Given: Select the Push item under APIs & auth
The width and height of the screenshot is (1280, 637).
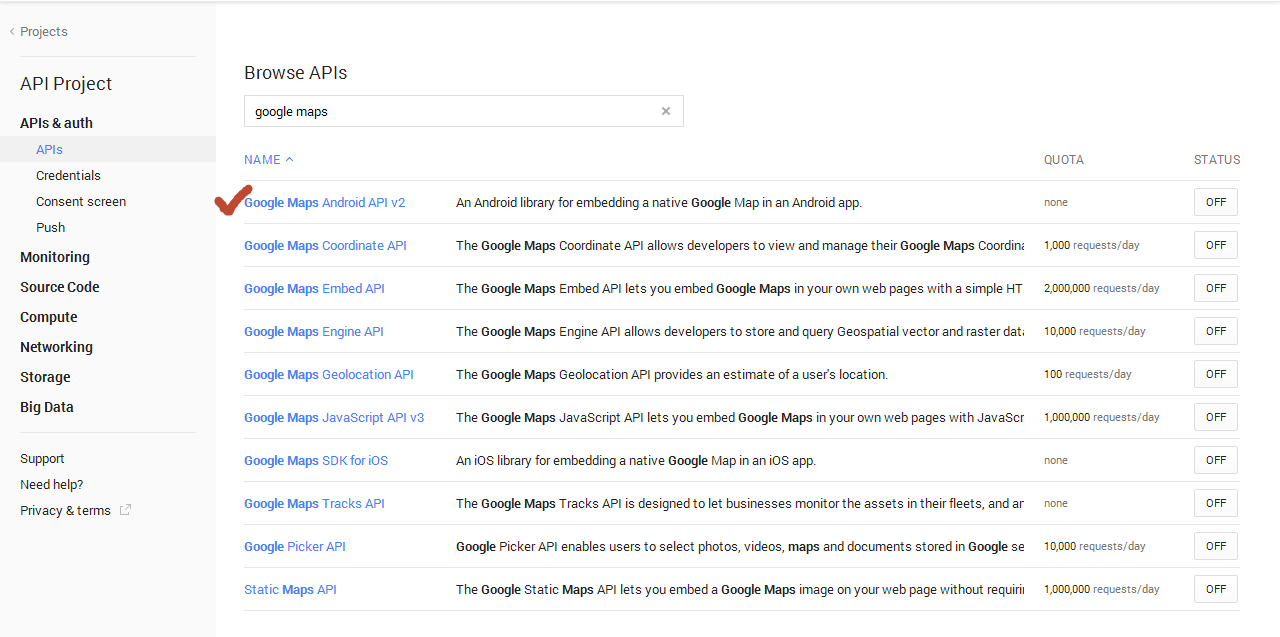Looking at the screenshot, I should (50, 227).
